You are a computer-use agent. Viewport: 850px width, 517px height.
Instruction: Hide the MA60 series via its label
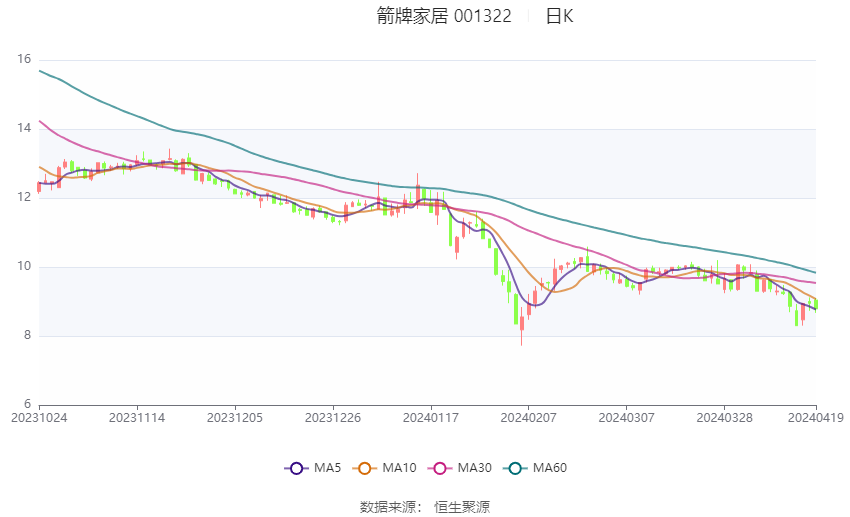[x=549, y=468]
